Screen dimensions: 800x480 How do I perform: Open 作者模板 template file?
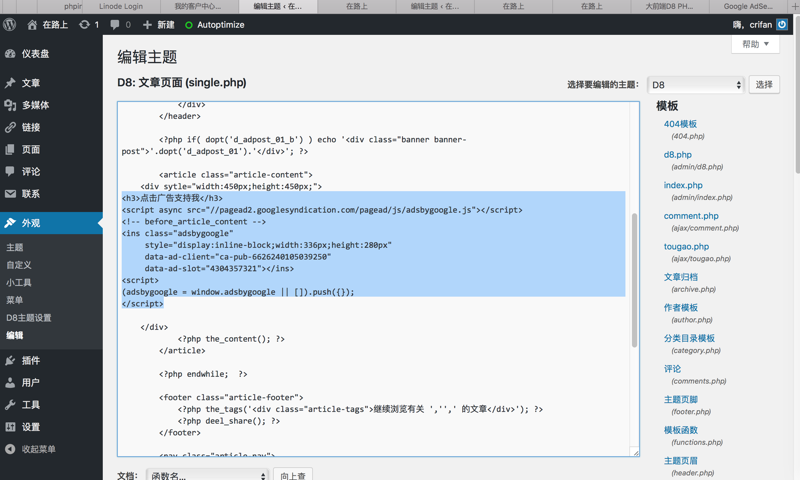click(681, 308)
